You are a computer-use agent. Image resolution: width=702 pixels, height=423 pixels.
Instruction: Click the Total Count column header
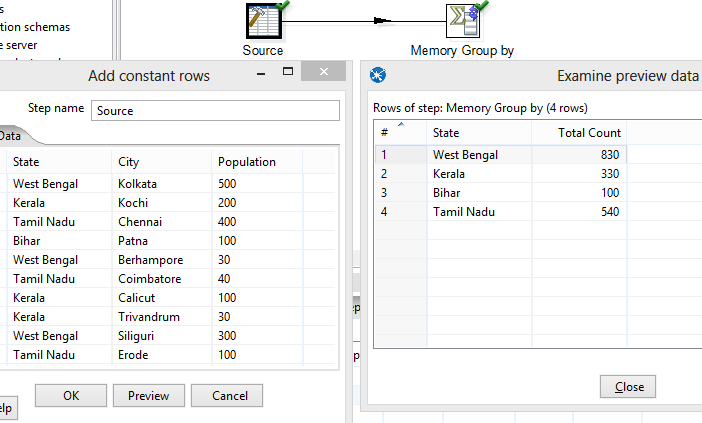pos(589,132)
